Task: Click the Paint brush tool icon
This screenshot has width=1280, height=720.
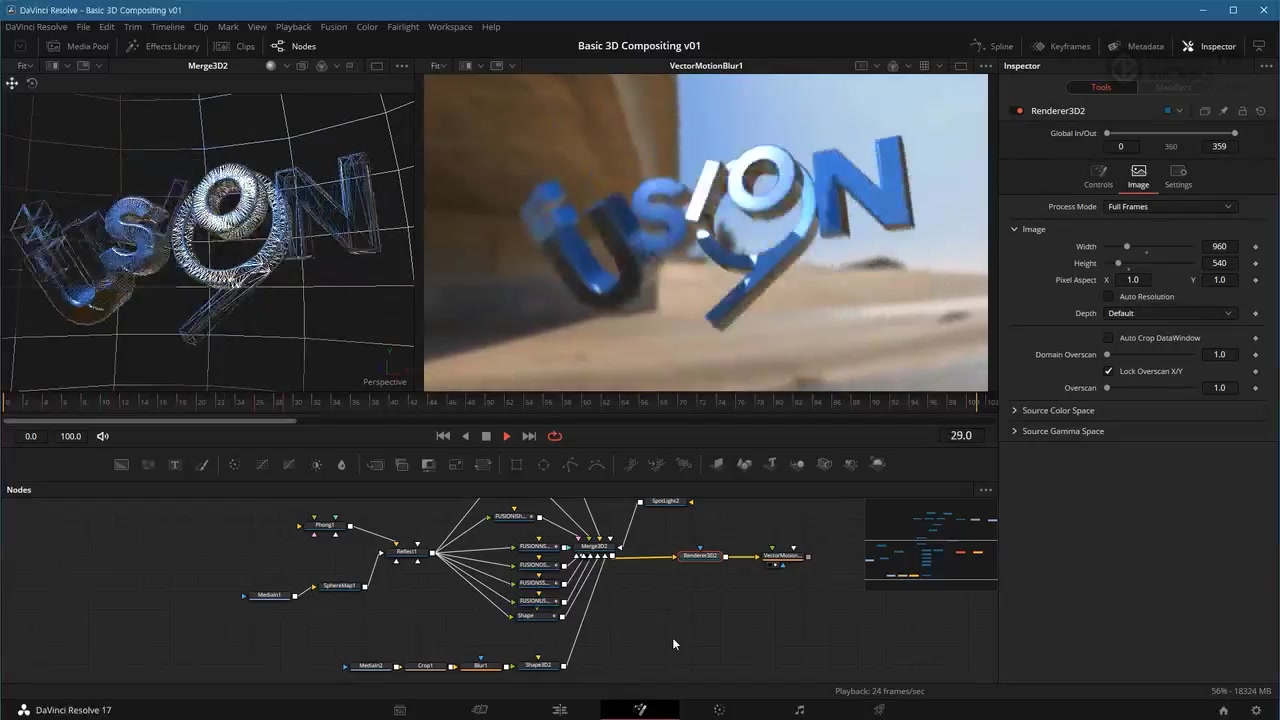Action: point(202,465)
